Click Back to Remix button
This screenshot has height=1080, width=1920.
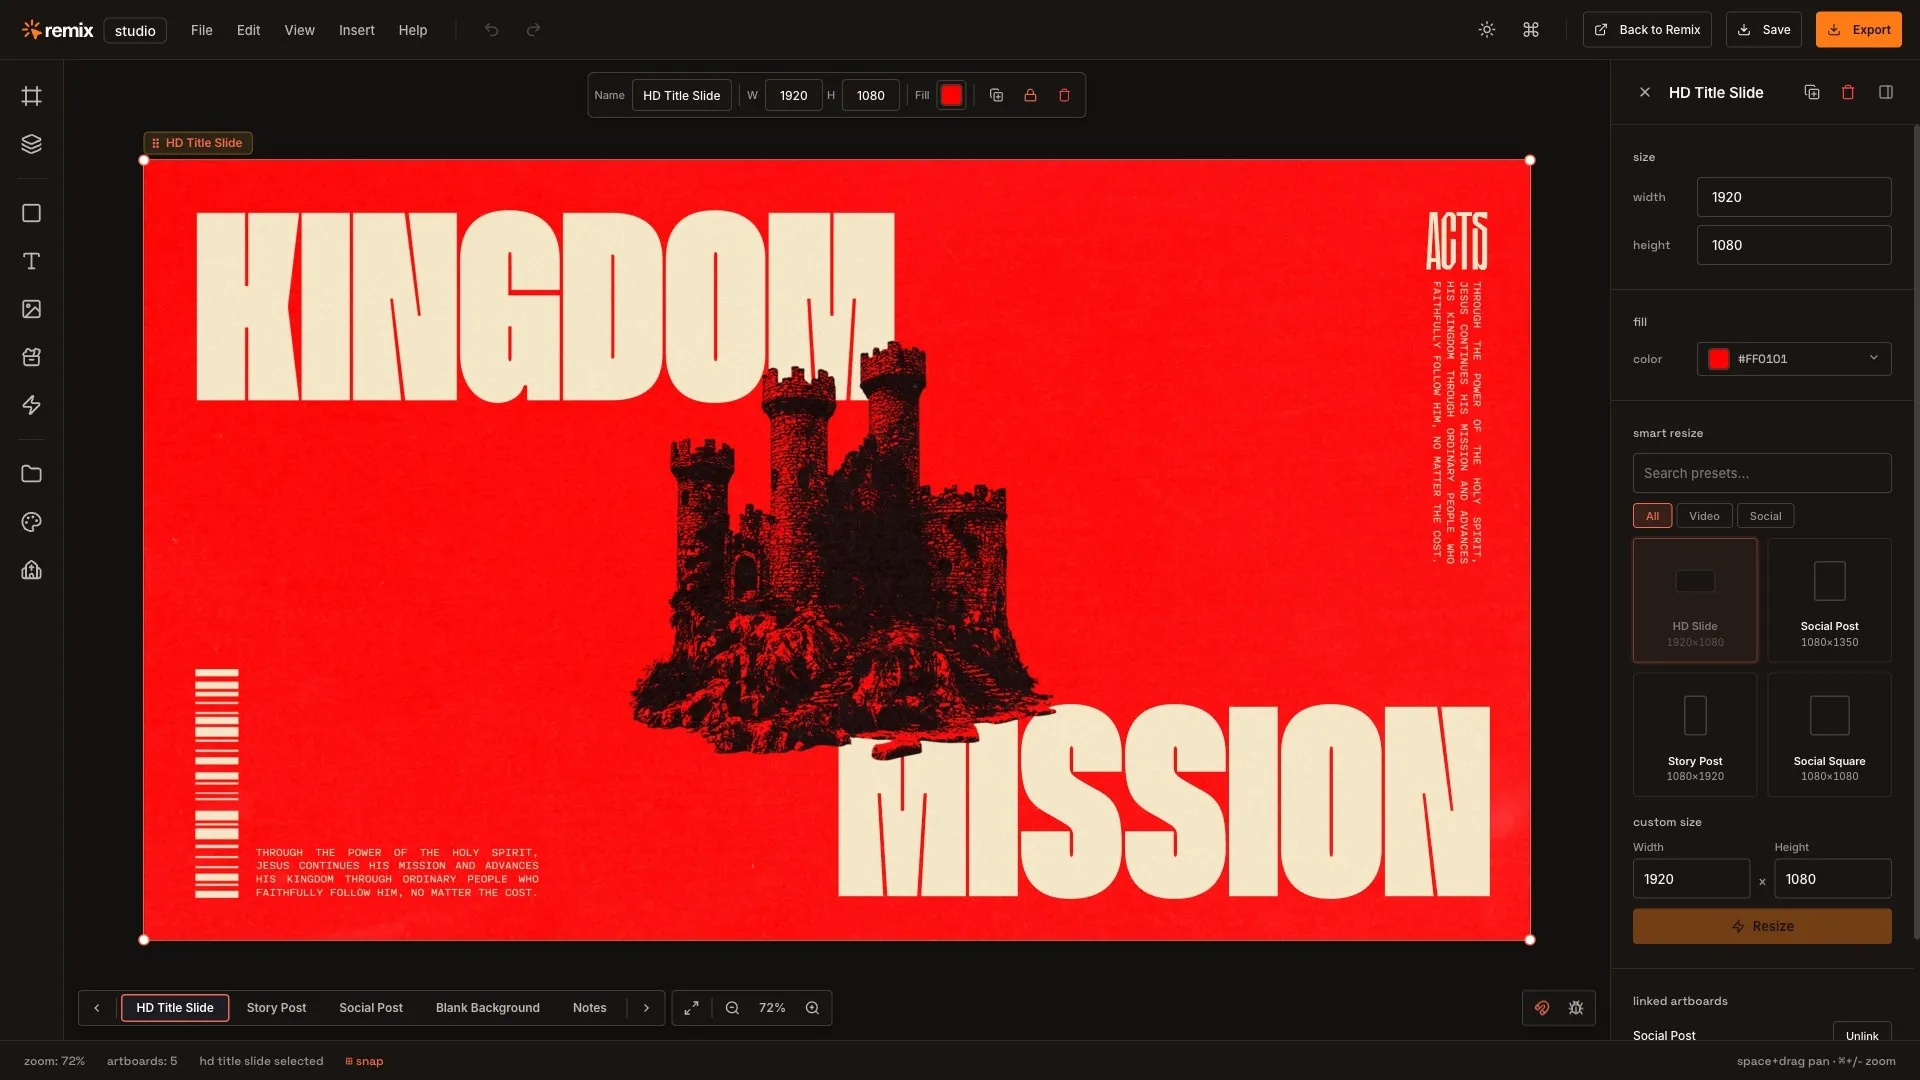click(x=1647, y=30)
